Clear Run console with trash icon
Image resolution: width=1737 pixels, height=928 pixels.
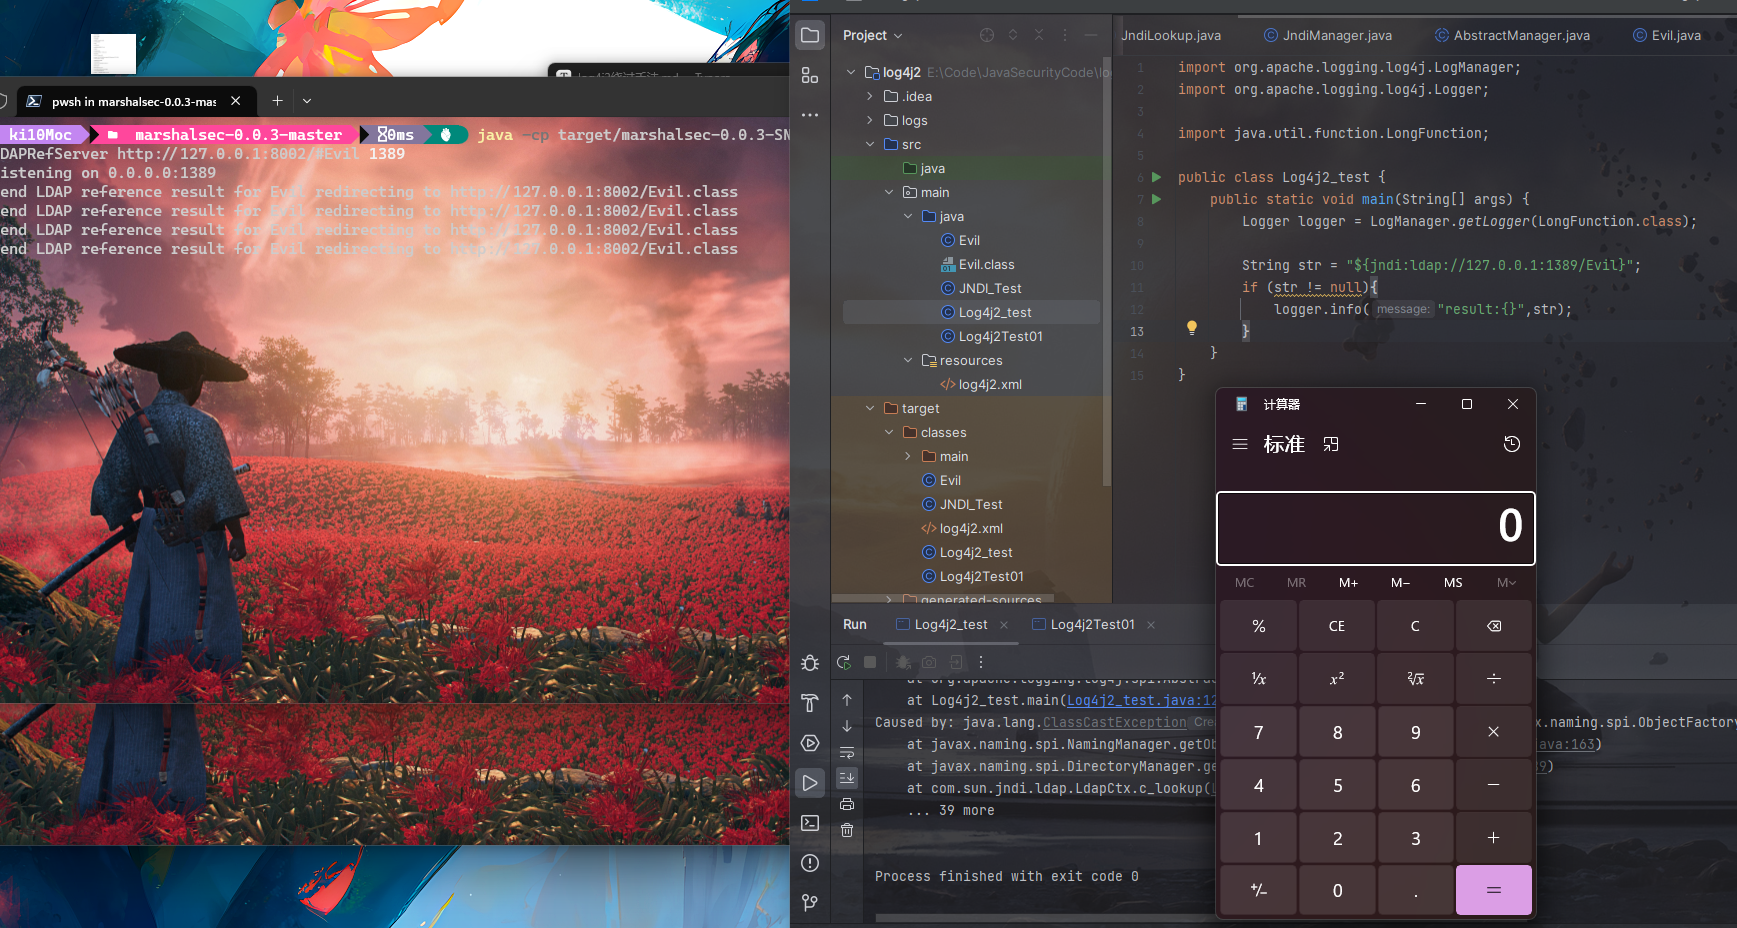pyautogui.click(x=847, y=830)
